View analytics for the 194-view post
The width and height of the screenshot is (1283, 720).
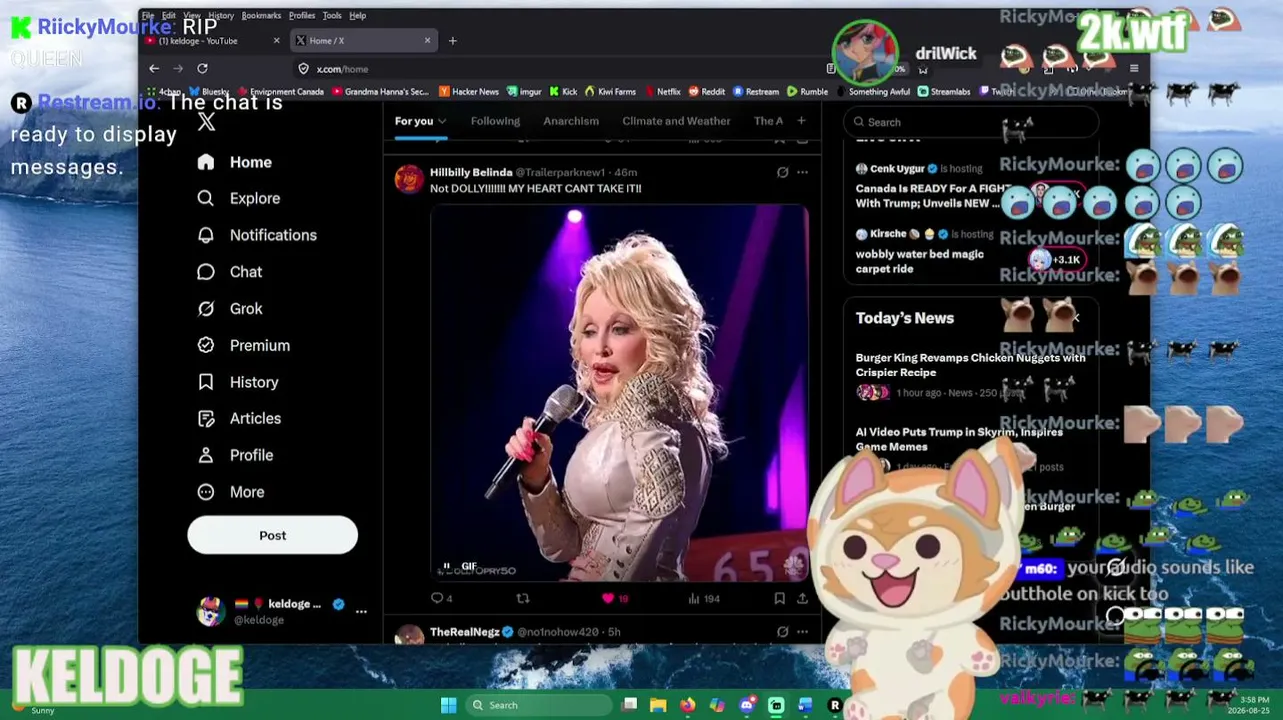pos(703,598)
